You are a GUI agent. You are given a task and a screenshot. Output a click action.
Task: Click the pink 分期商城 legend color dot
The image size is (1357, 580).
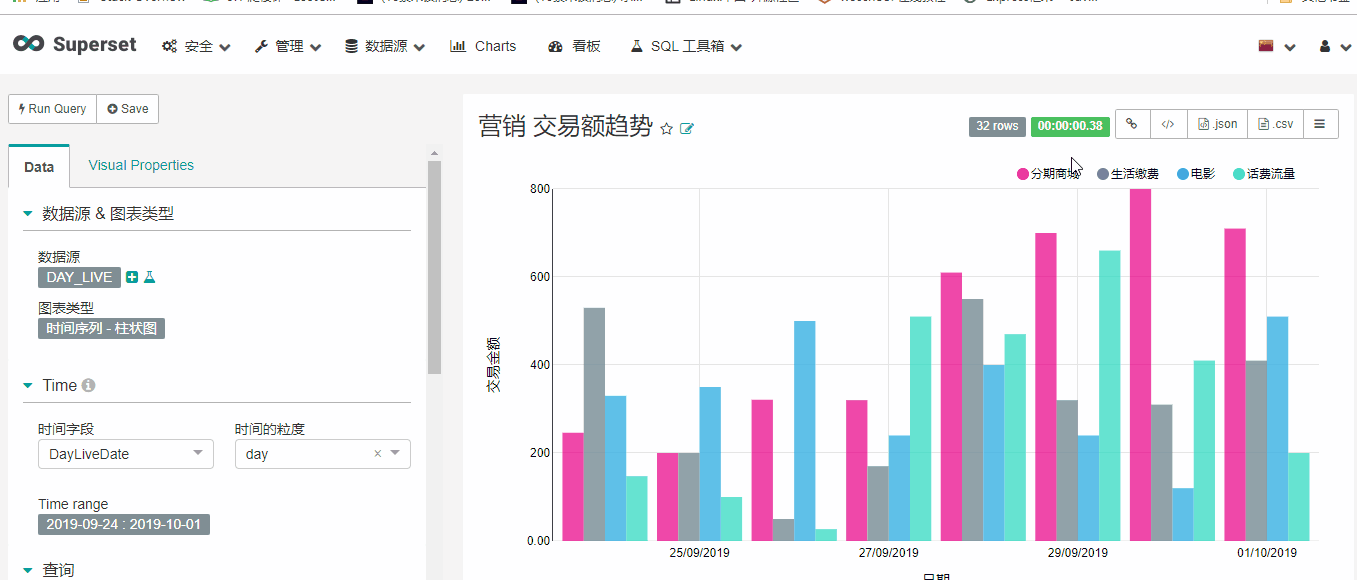tap(1021, 173)
